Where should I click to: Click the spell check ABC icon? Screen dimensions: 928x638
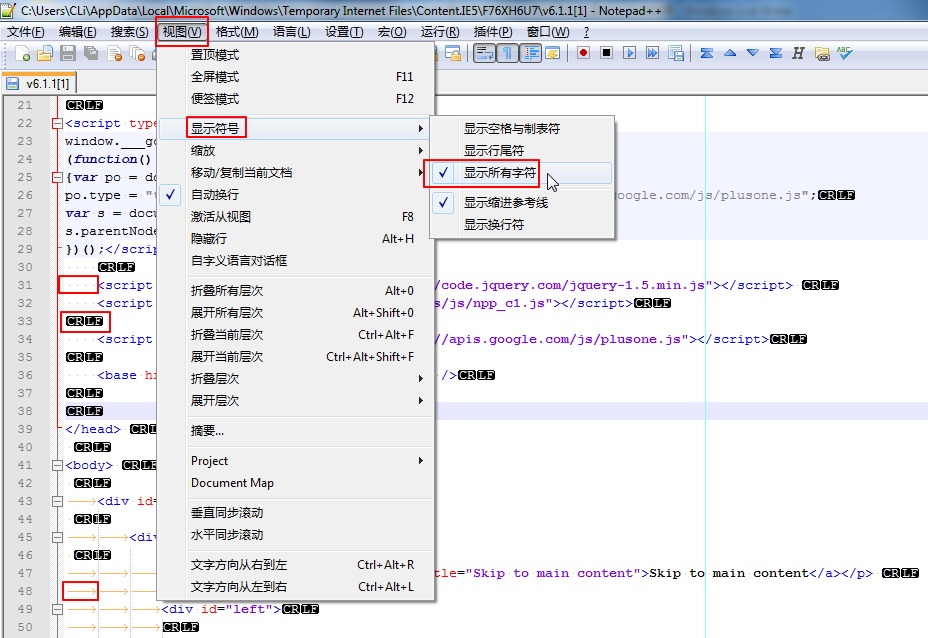(x=845, y=53)
